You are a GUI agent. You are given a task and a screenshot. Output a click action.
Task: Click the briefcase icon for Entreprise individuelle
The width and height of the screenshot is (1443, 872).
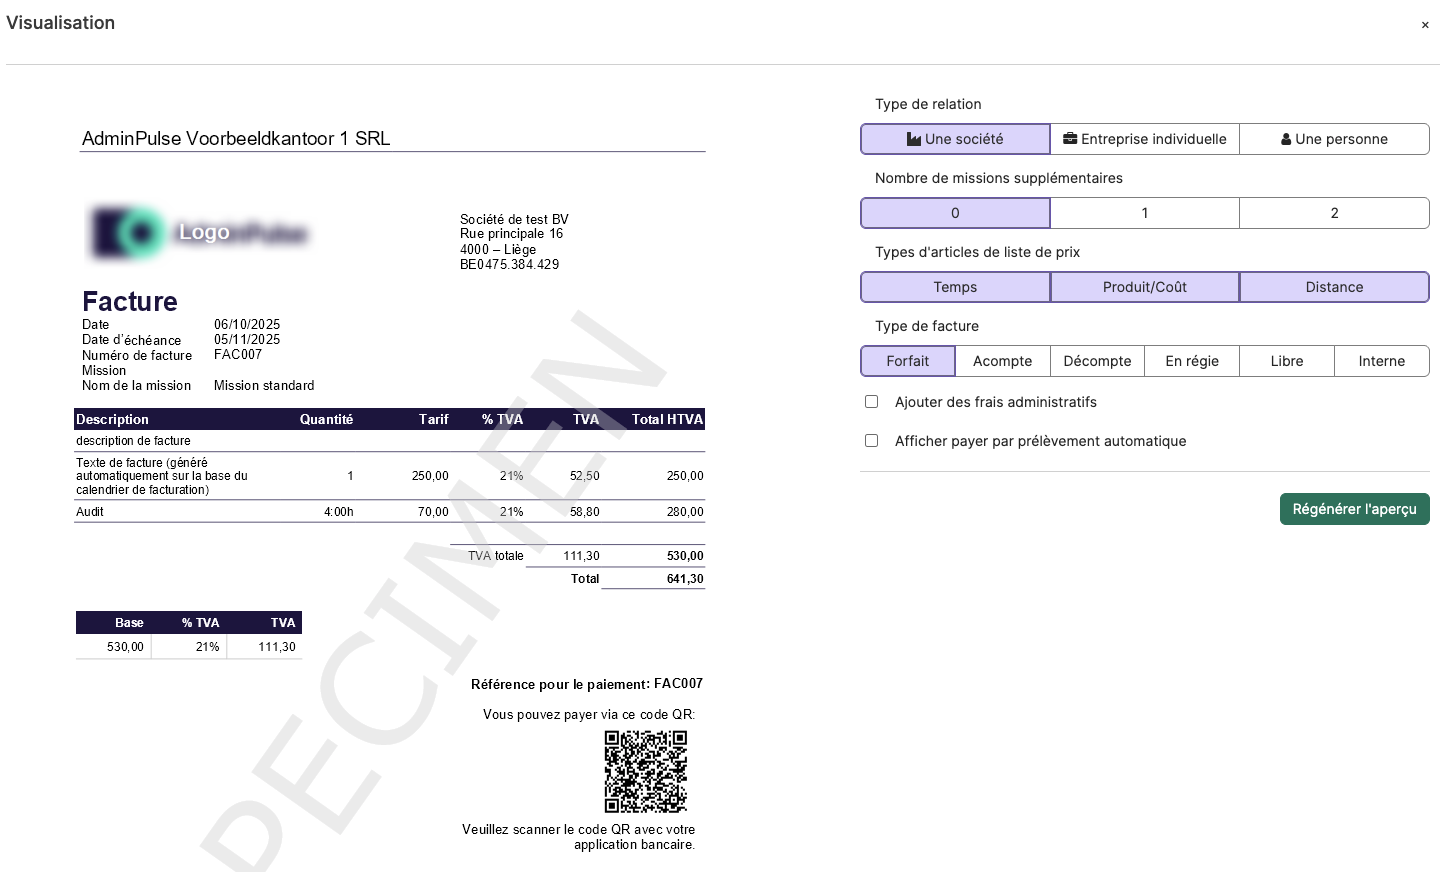pyautogui.click(x=1070, y=139)
